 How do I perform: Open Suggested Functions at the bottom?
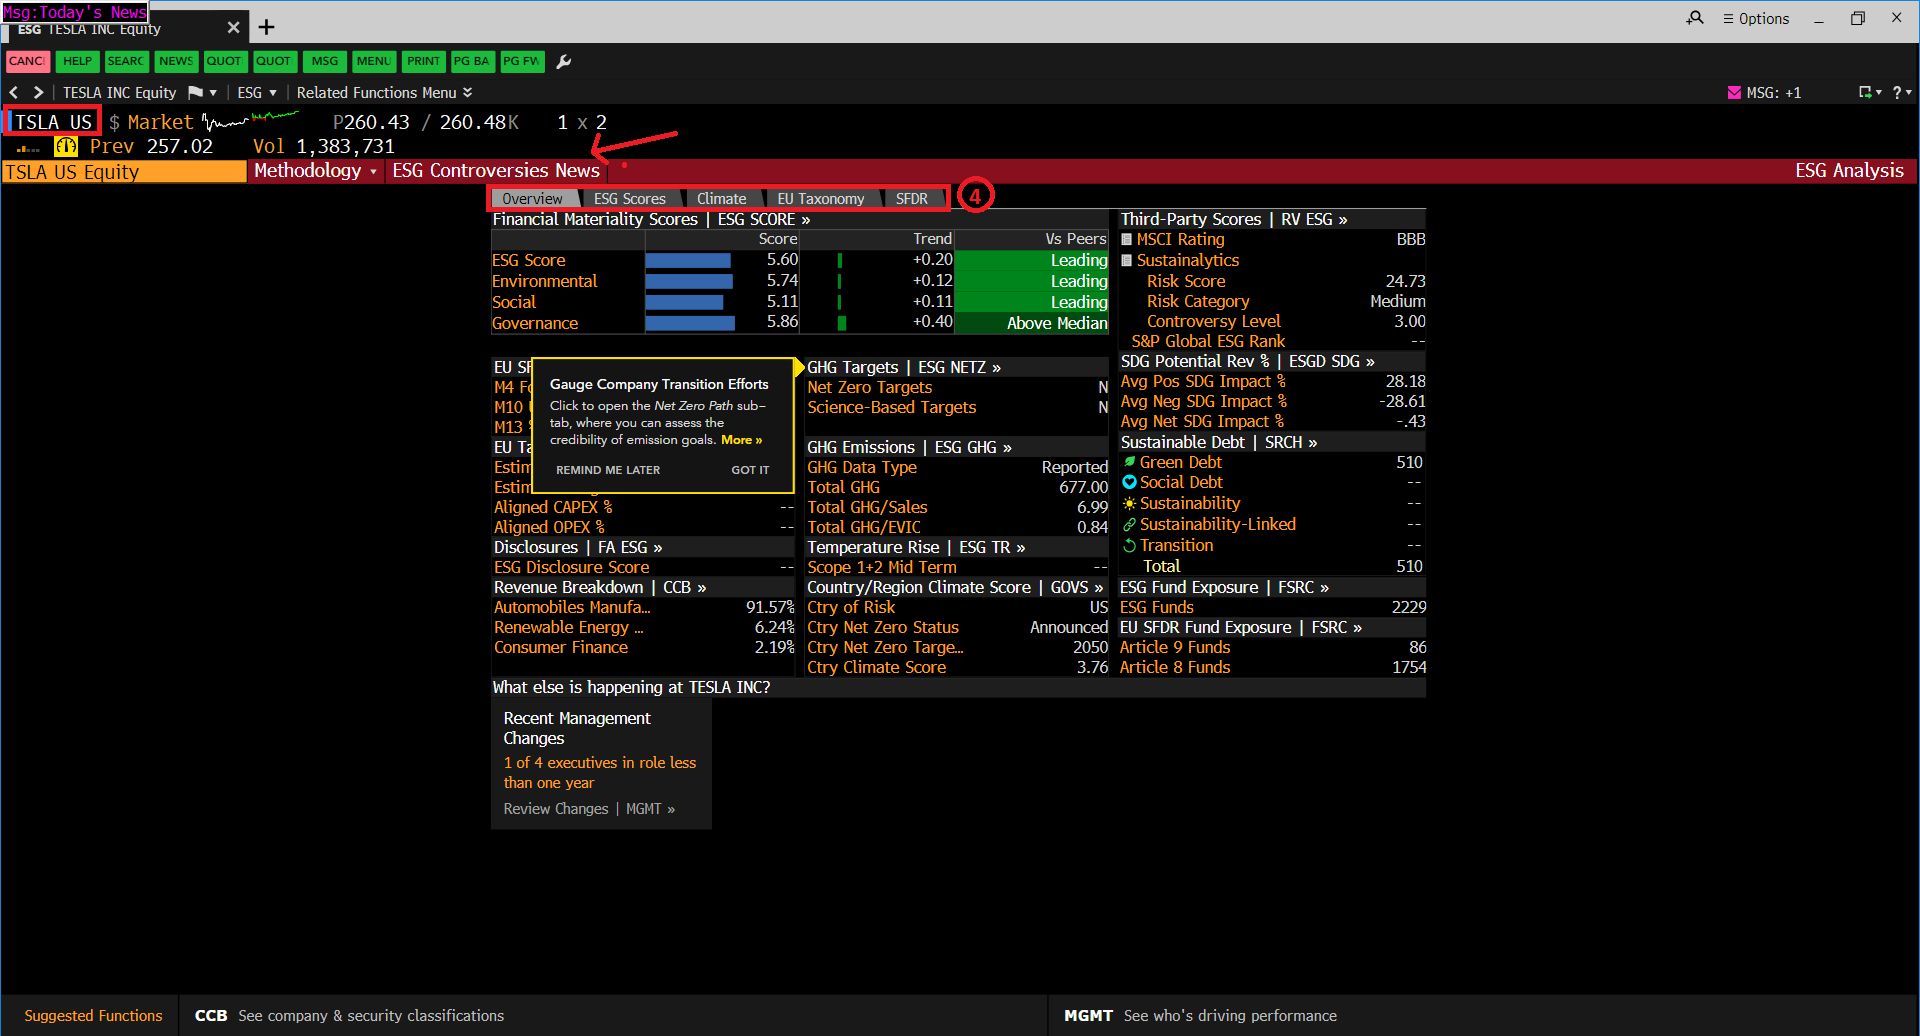(93, 1016)
